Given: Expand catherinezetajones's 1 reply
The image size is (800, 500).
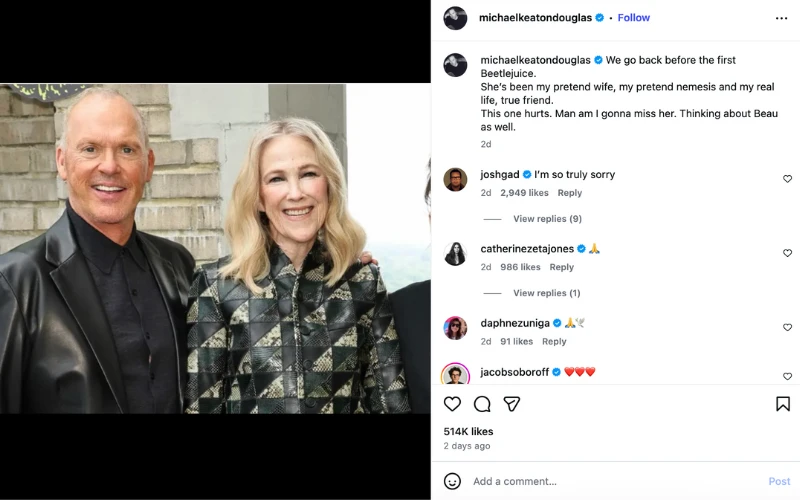Looking at the screenshot, I should point(546,293).
